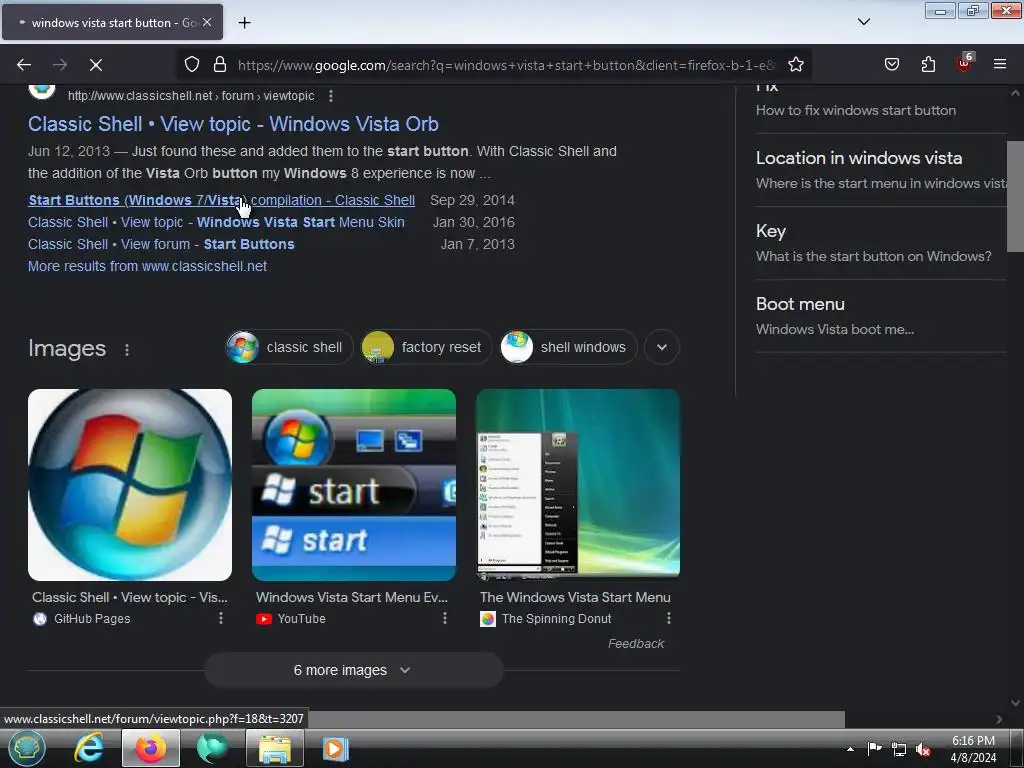Image resolution: width=1024 pixels, height=768 pixels.
Task: Stop loading the page
Action: point(95,65)
